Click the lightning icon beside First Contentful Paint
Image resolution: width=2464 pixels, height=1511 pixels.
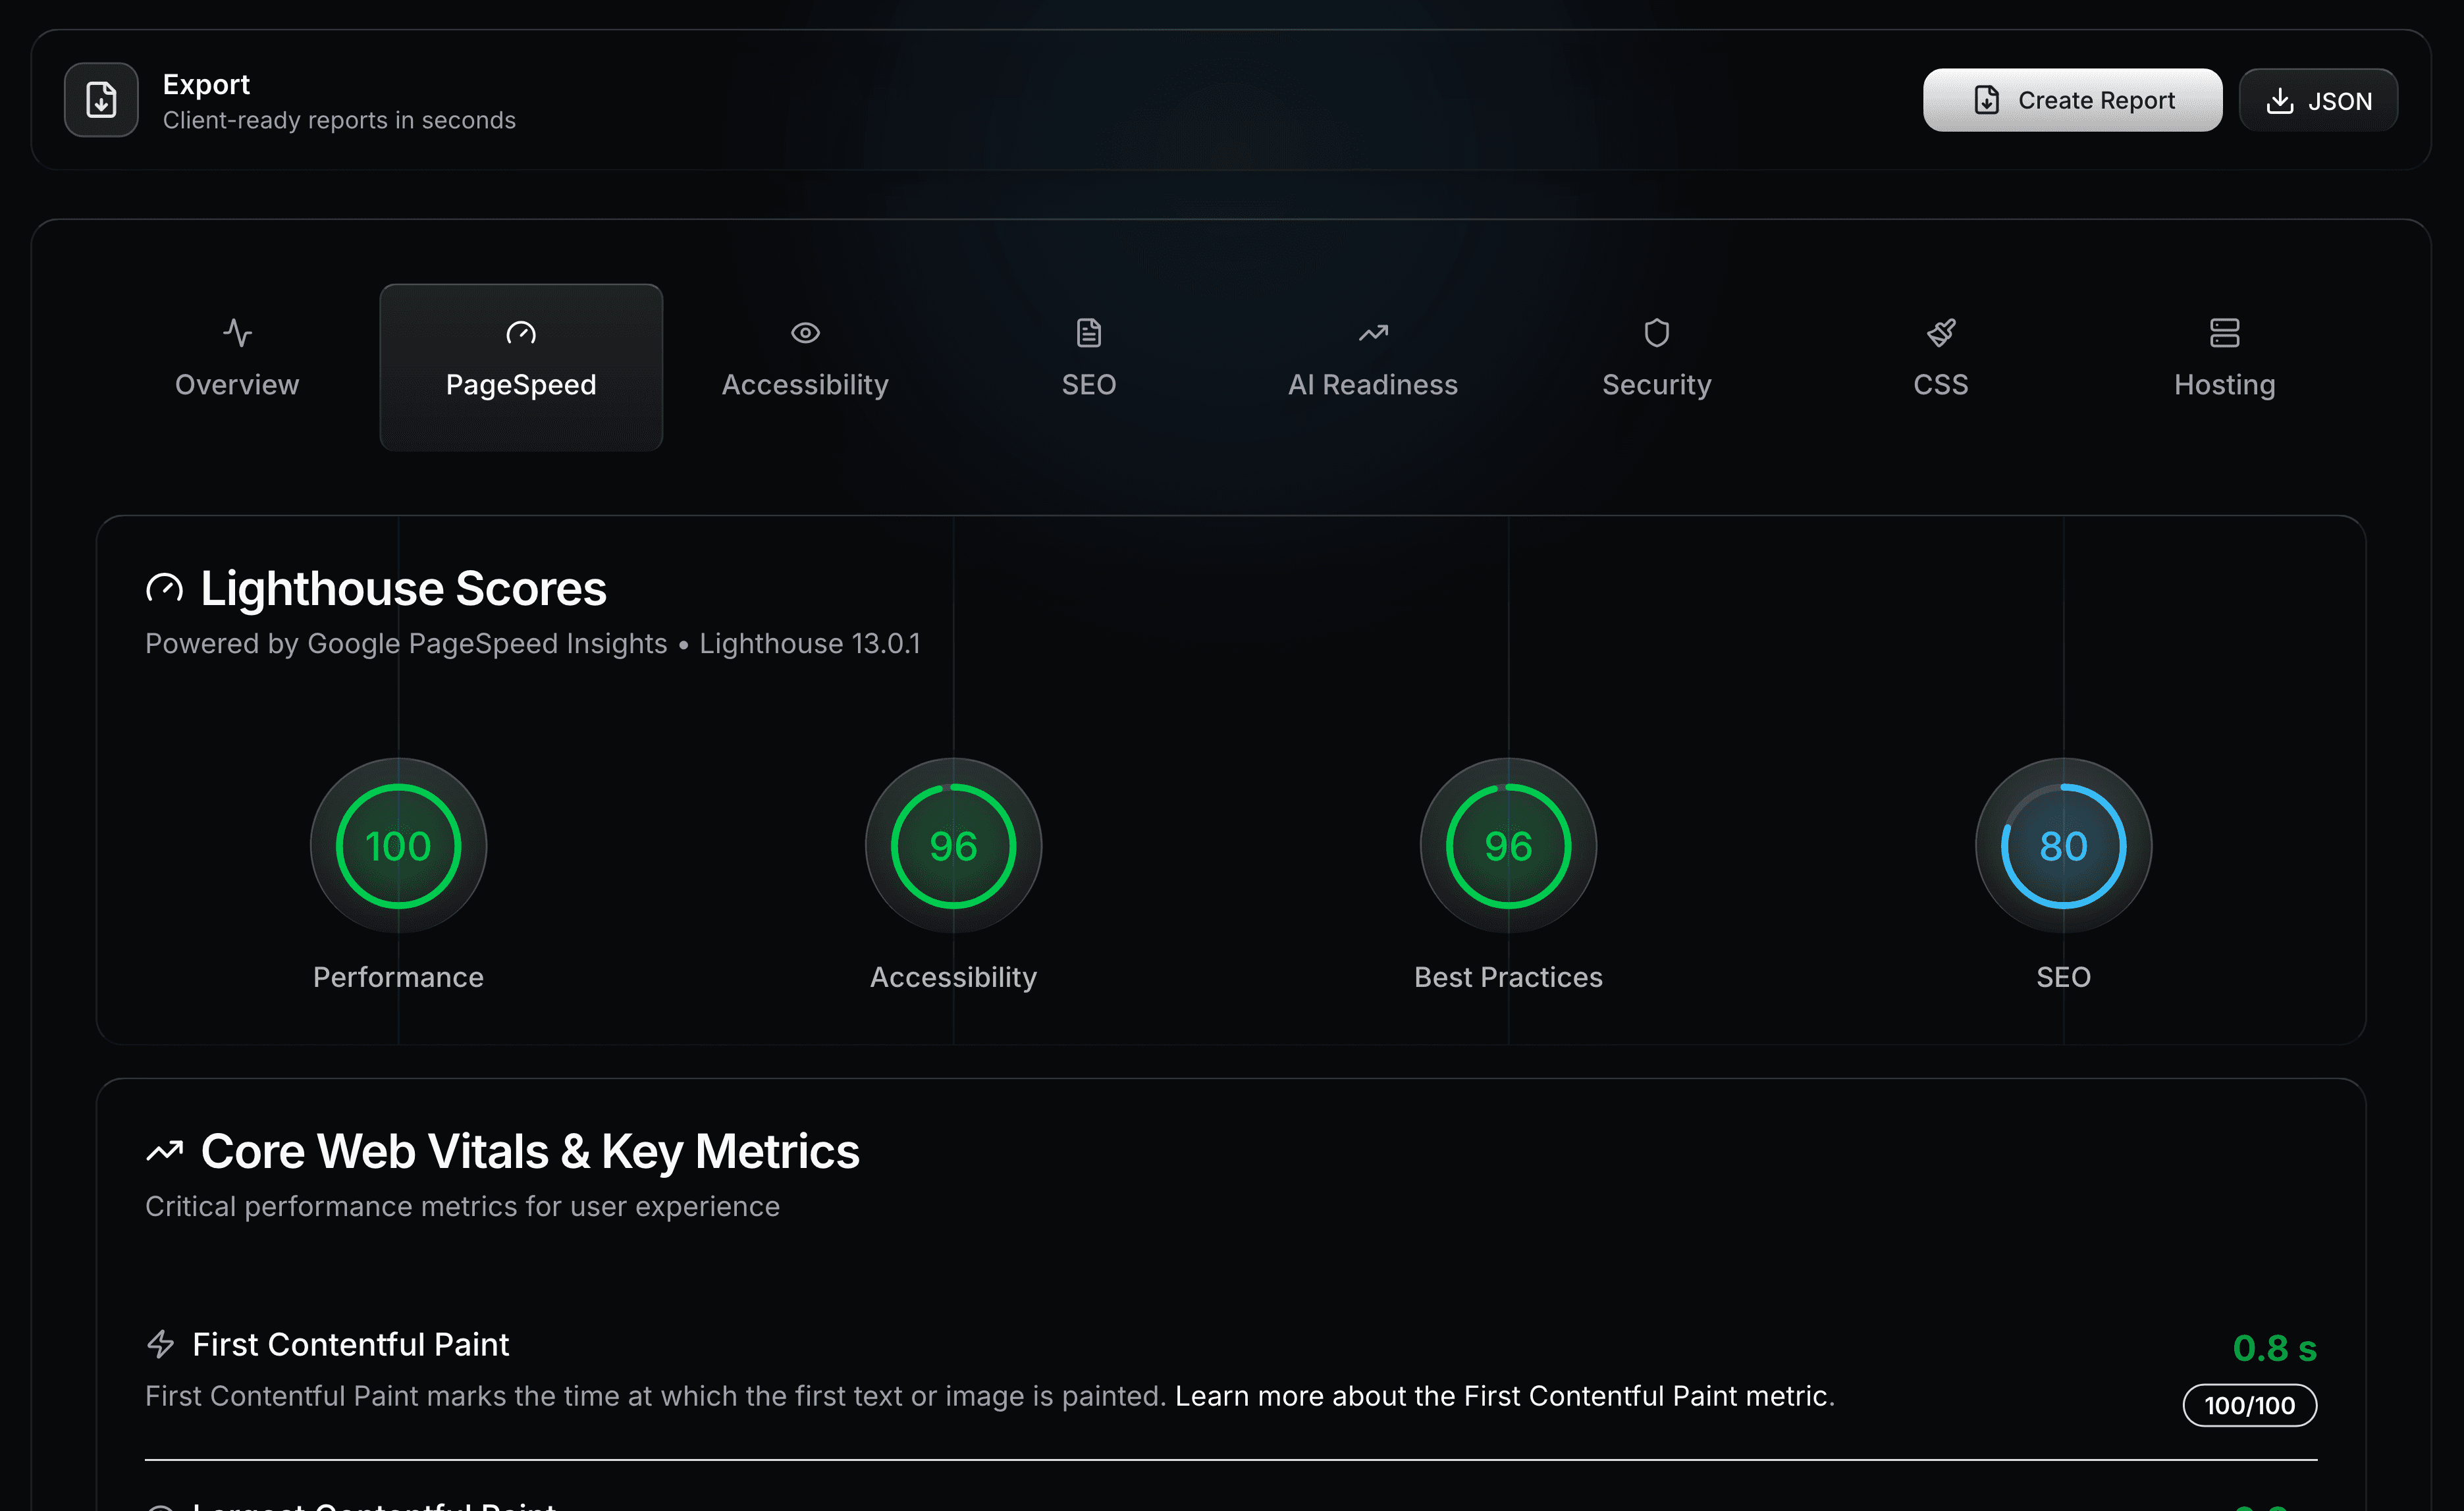161,1344
